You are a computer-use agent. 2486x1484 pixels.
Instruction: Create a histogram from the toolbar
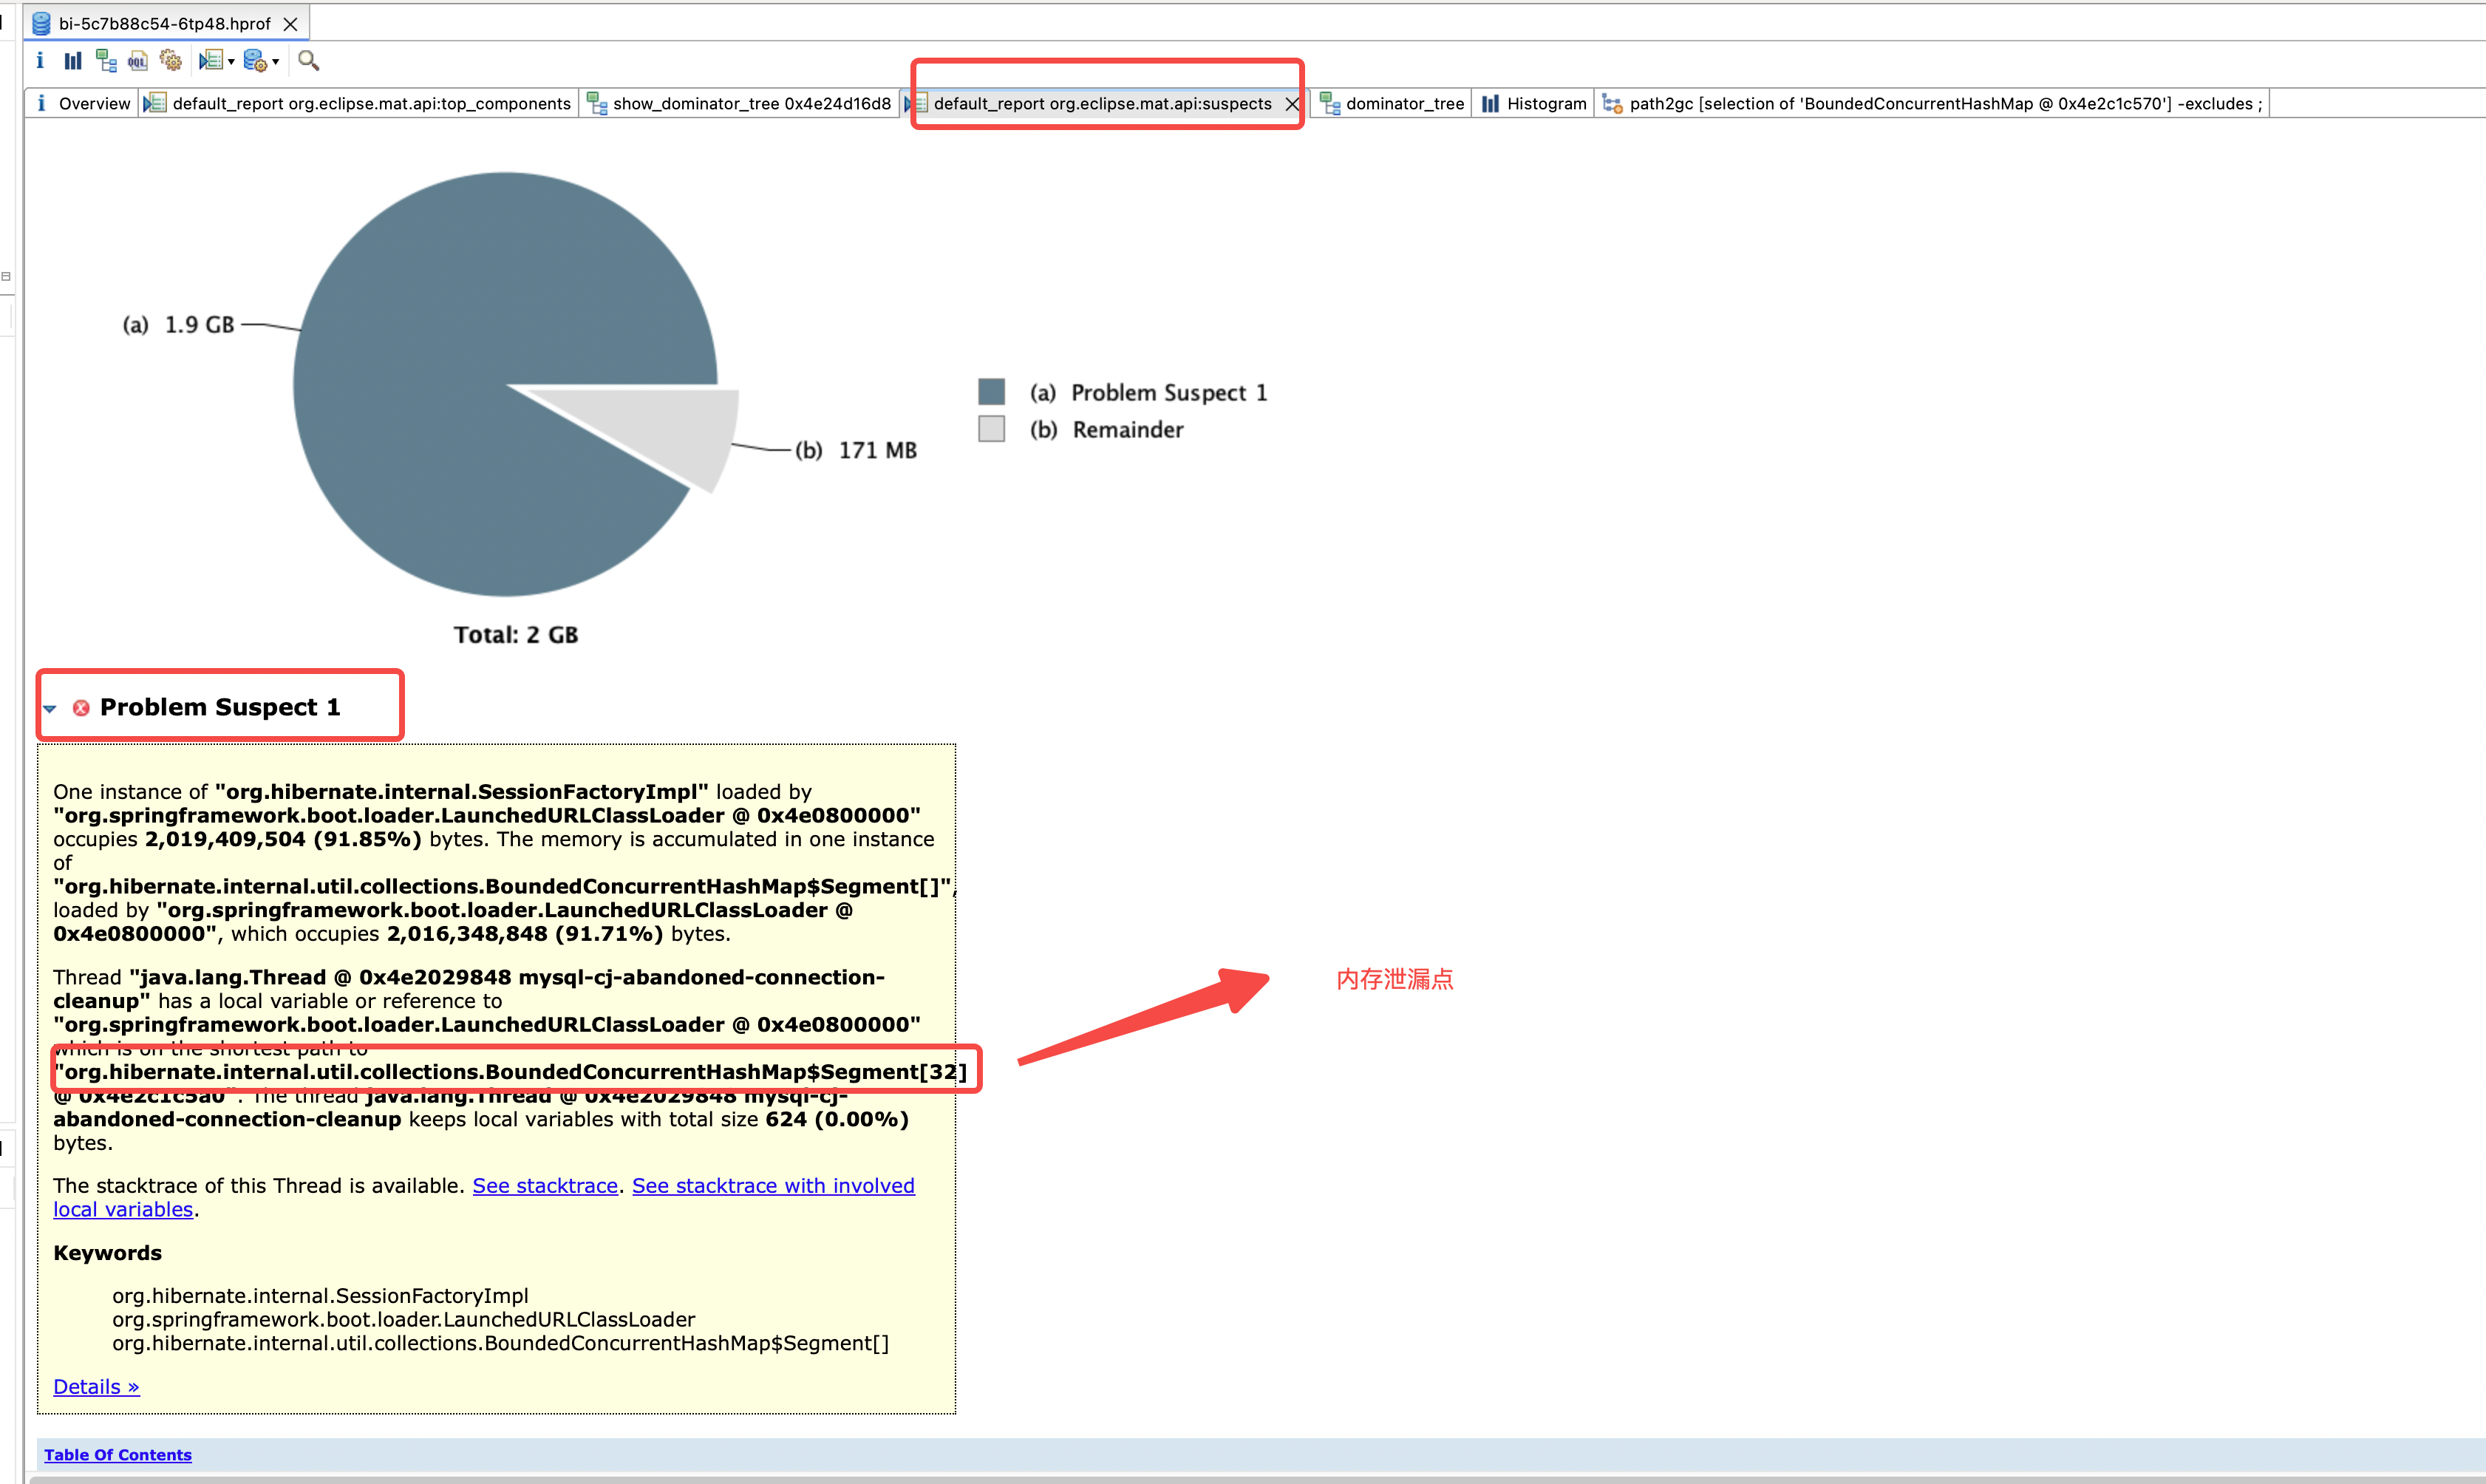tap(73, 61)
